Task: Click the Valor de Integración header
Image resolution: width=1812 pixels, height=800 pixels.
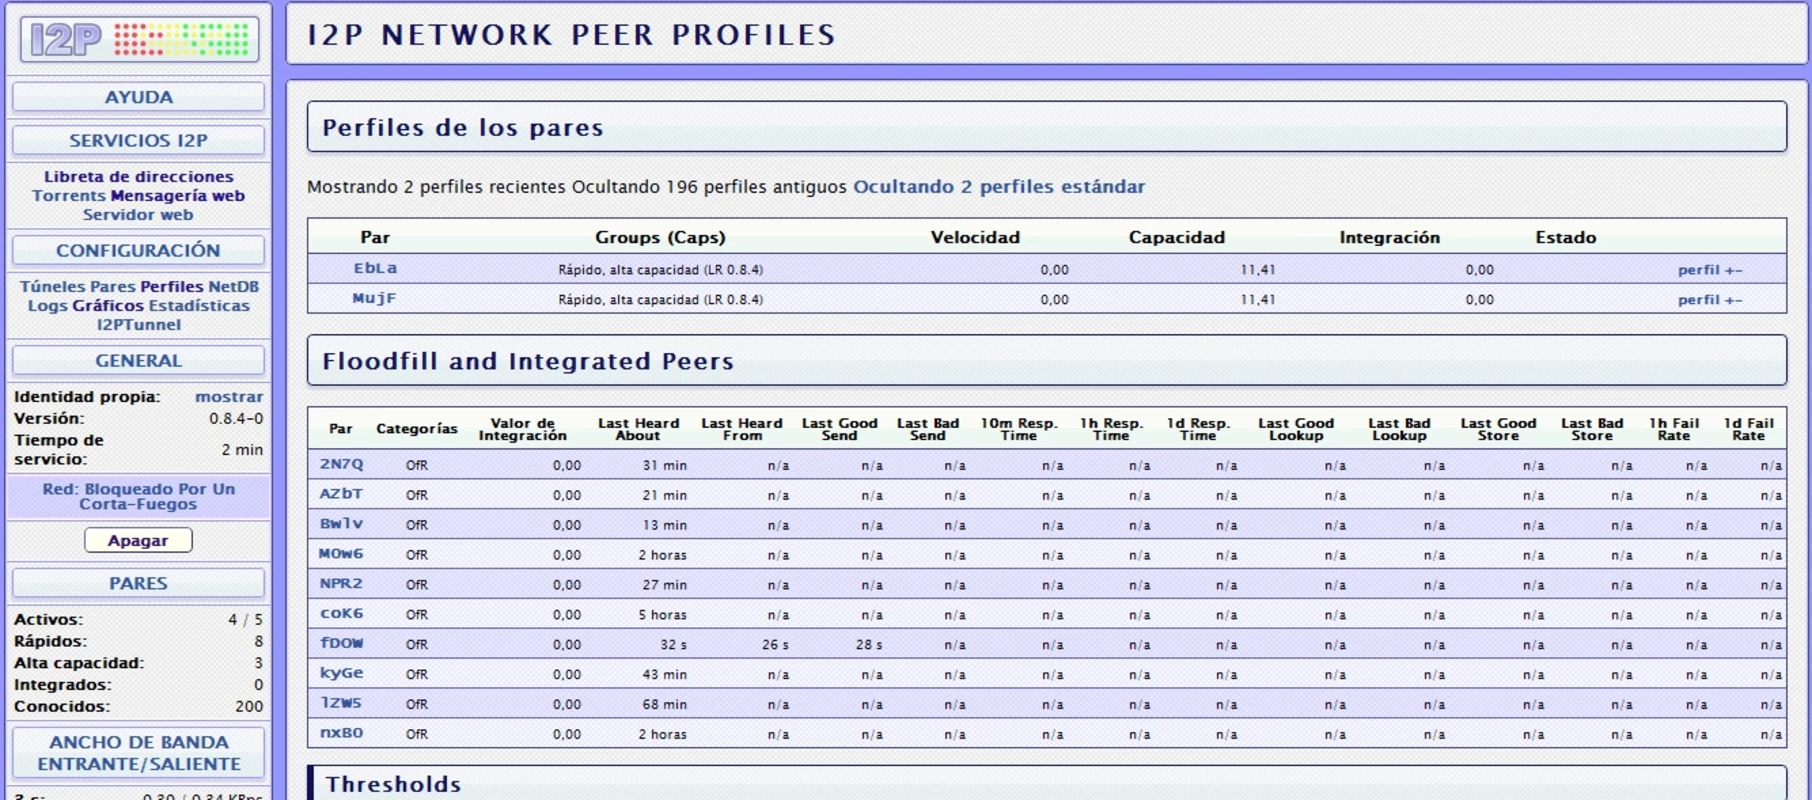Action: (x=522, y=429)
